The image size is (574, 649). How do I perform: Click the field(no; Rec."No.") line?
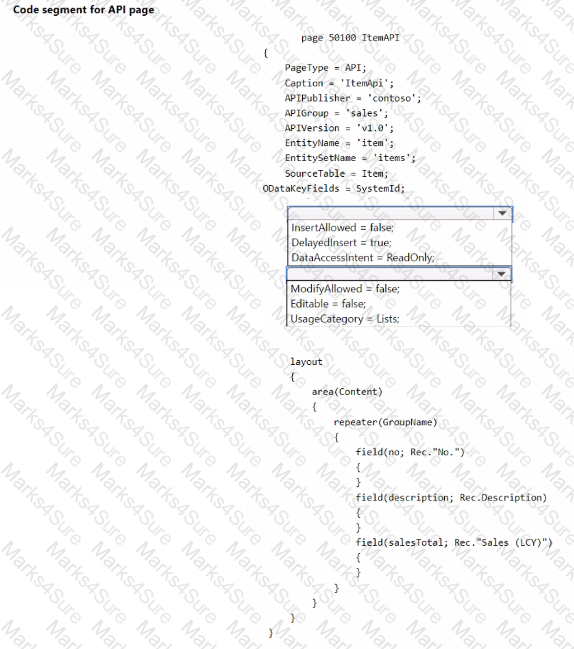pos(410,452)
